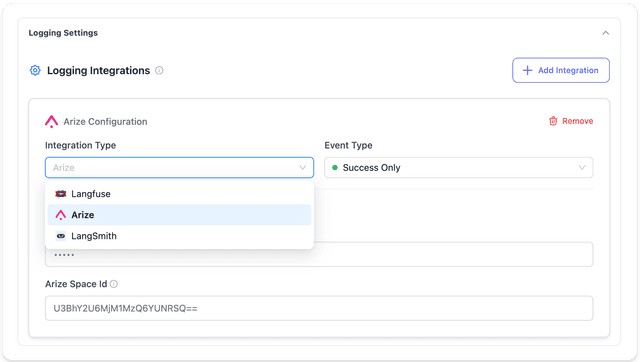Image resolution: width=640 pixels, height=362 pixels.
Task: Open the Event Type dropdown showing Success Only
Action: point(458,167)
